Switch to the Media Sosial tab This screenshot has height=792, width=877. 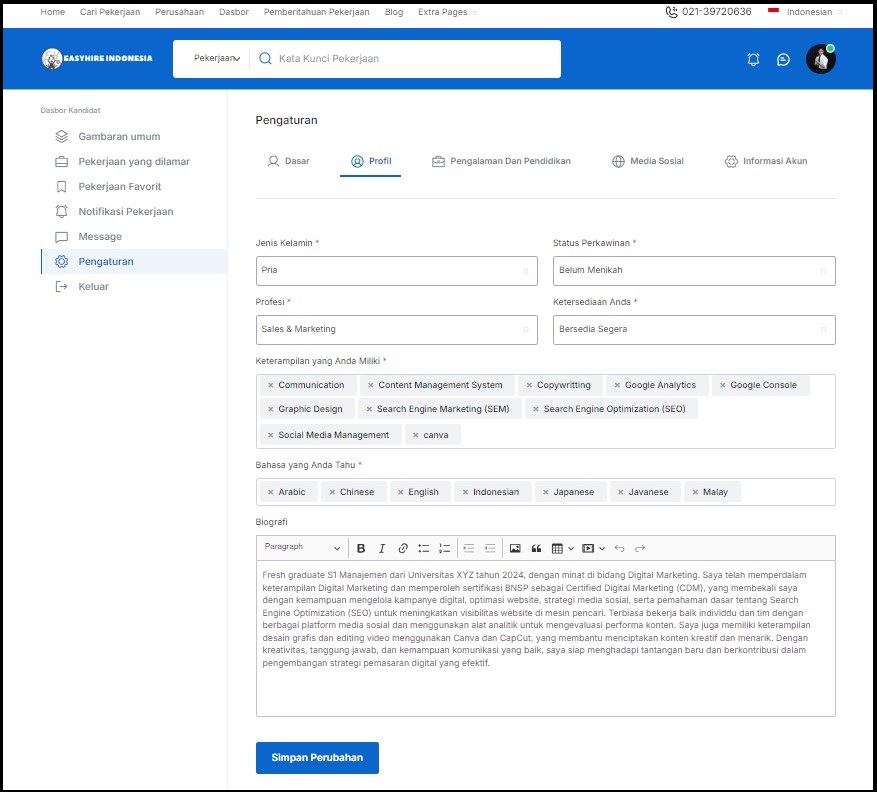pyautogui.click(x=648, y=161)
